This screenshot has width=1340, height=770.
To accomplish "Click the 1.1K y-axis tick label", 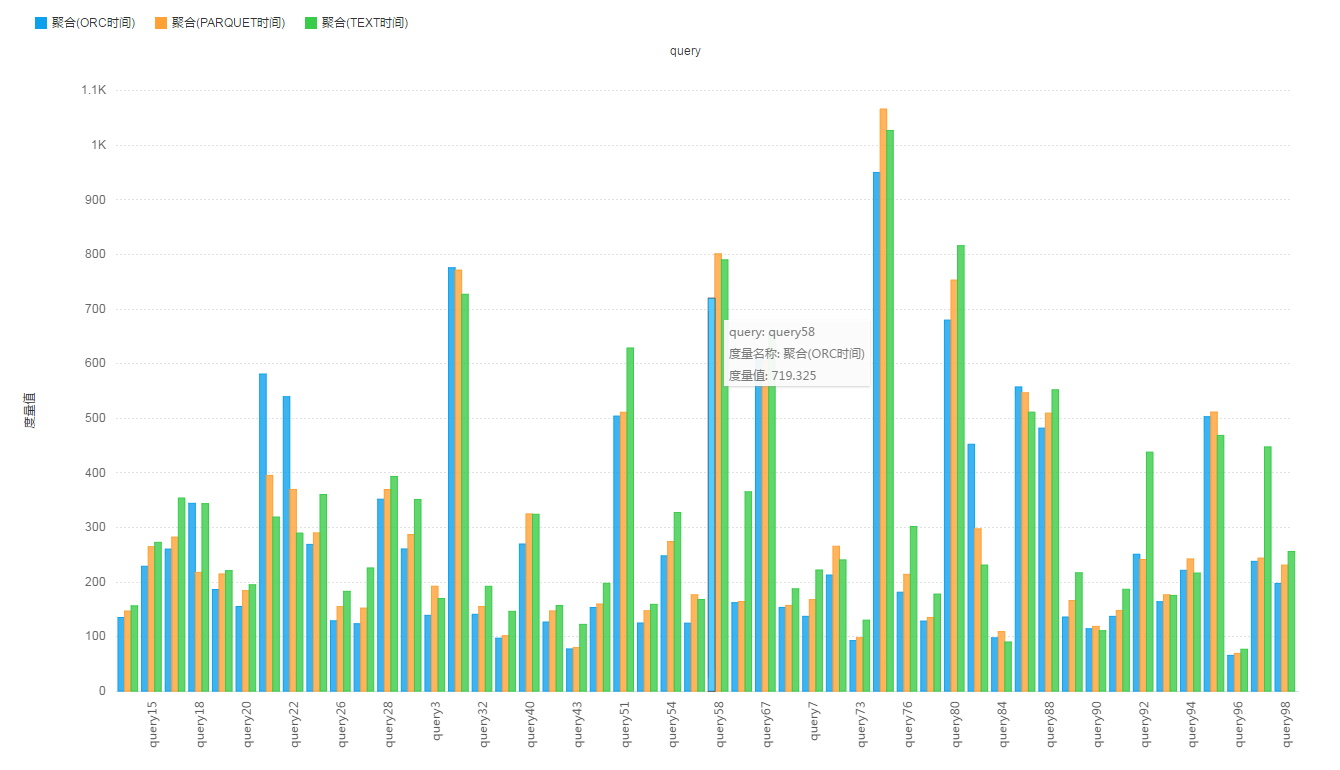I will [93, 91].
